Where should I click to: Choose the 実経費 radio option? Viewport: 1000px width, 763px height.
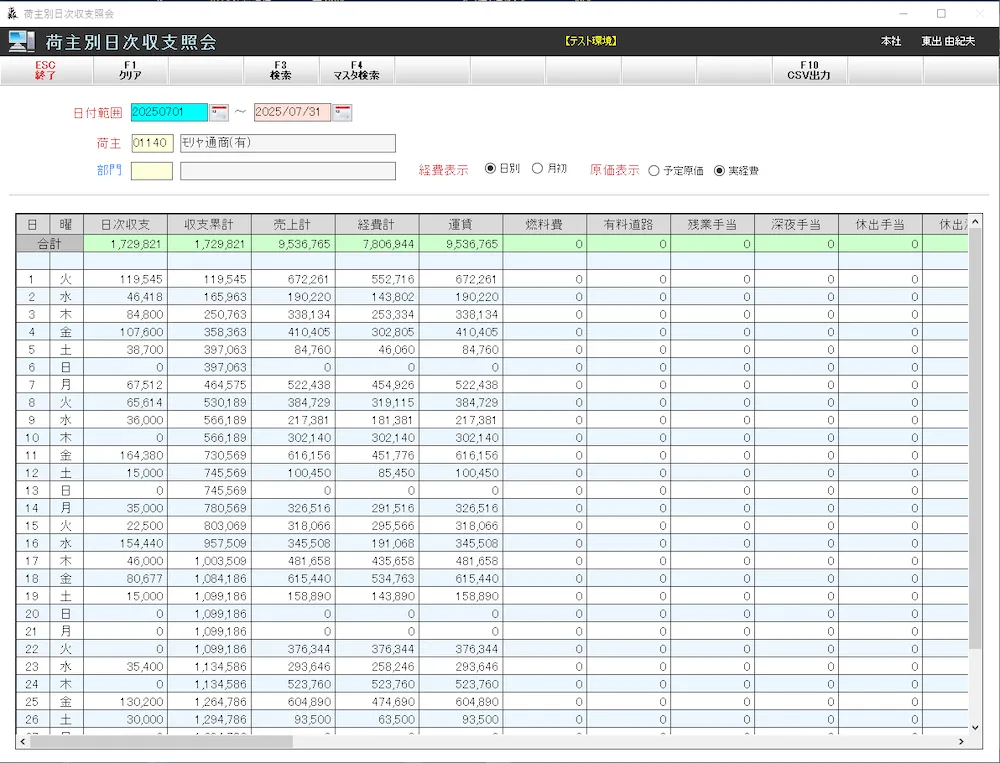[719, 171]
